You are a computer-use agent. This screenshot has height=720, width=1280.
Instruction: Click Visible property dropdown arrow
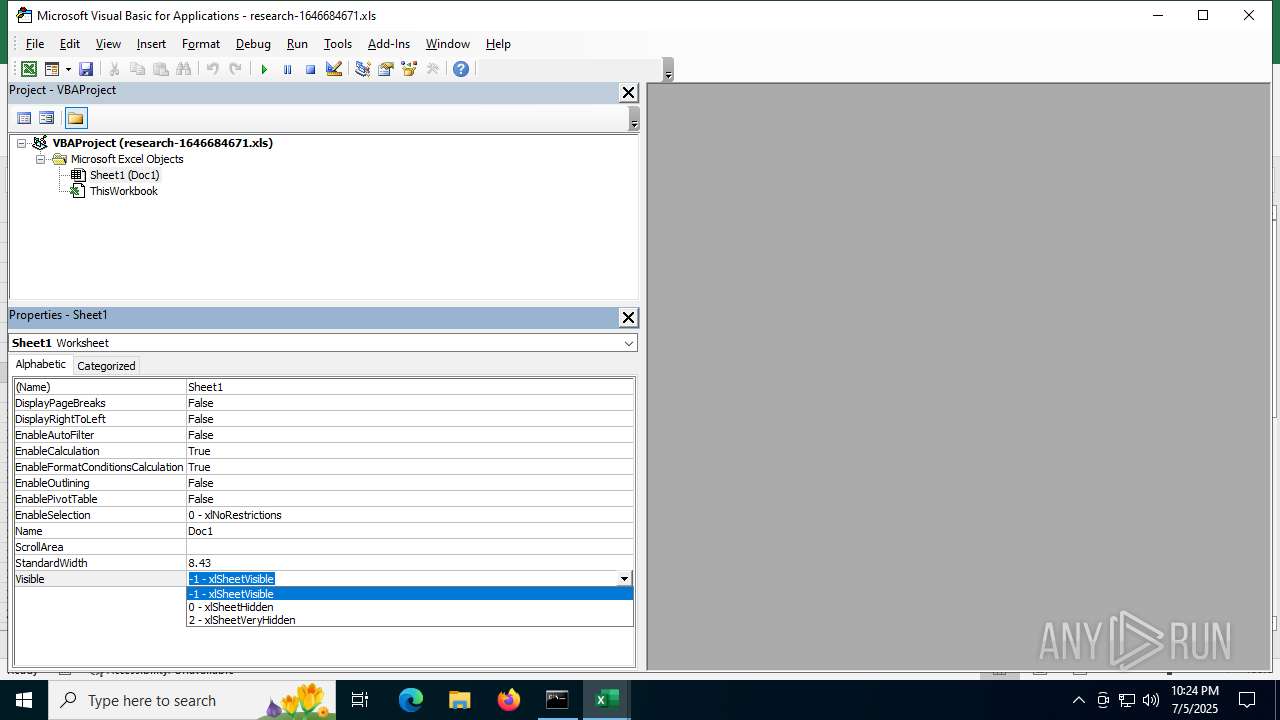(x=624, y=579)
